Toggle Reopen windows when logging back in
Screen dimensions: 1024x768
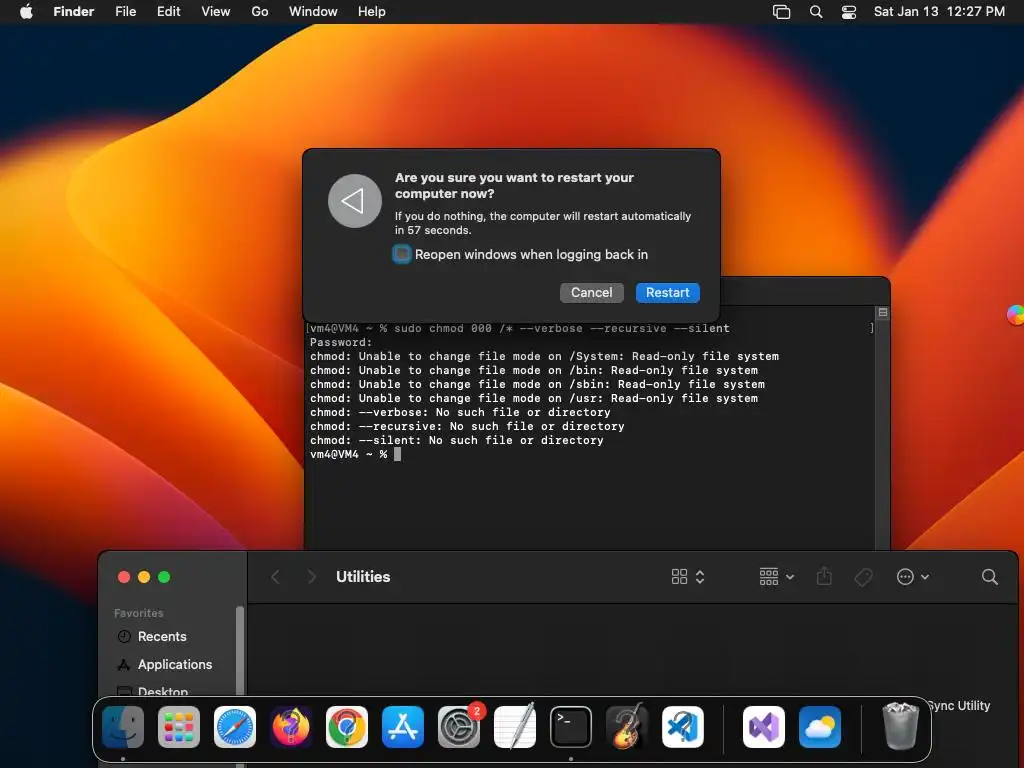[402, 254]
